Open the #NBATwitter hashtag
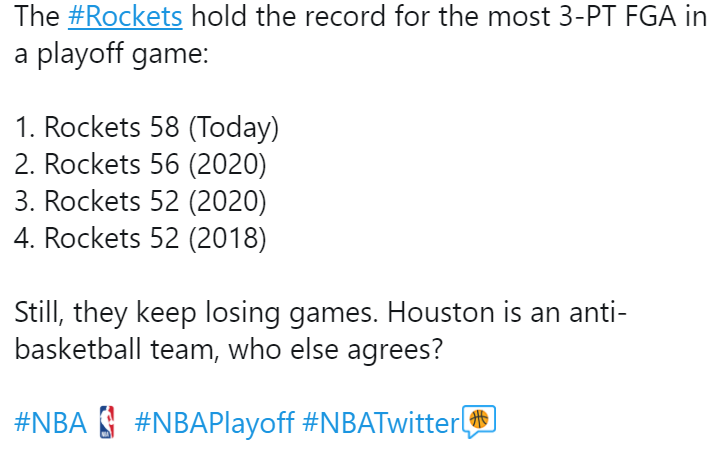Image resolution: width=728 pixels, height=456 pixels. 381,423
